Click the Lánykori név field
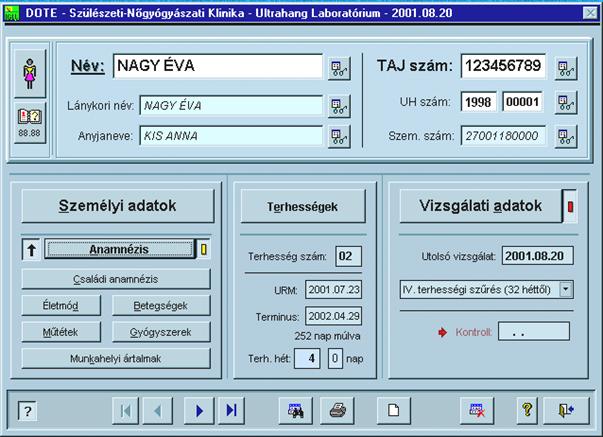603x437 pixels. pyautogui.click(x=231, y=105)
